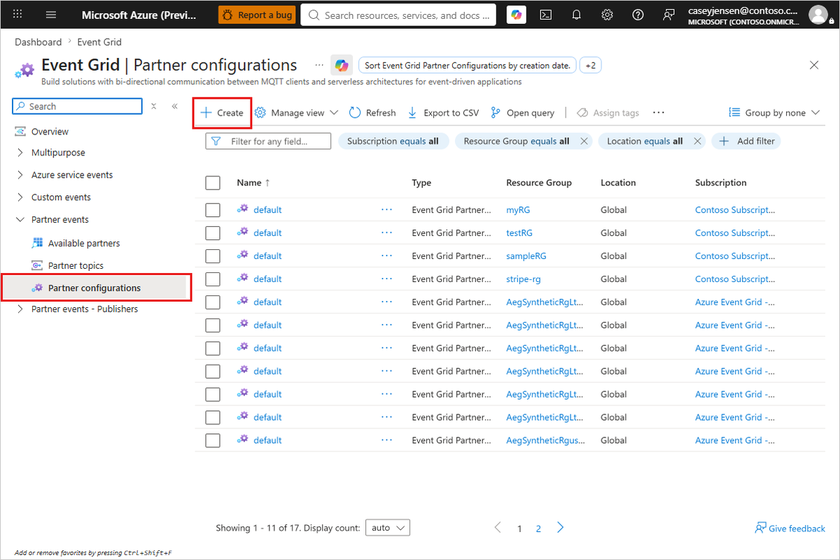Check the stripe-rg row checkbox
Screen dimensions: 840x560
213,279
